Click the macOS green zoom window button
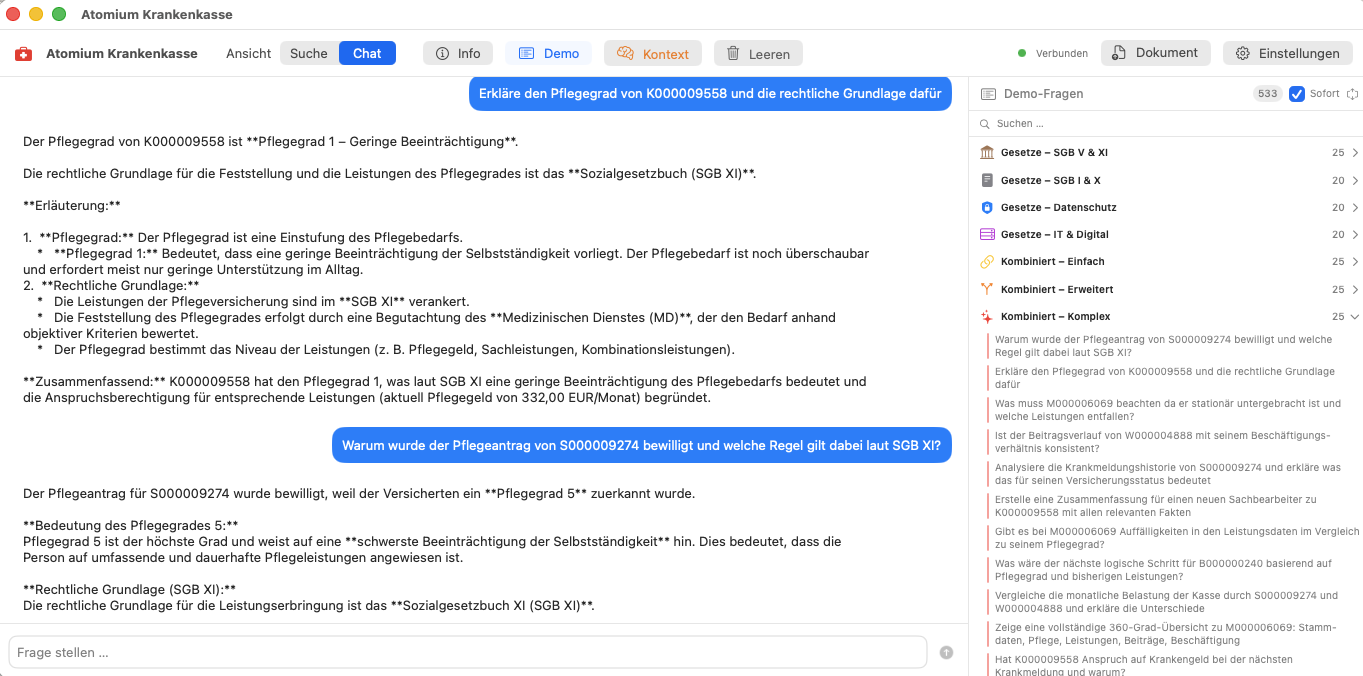 click(59, 14)
